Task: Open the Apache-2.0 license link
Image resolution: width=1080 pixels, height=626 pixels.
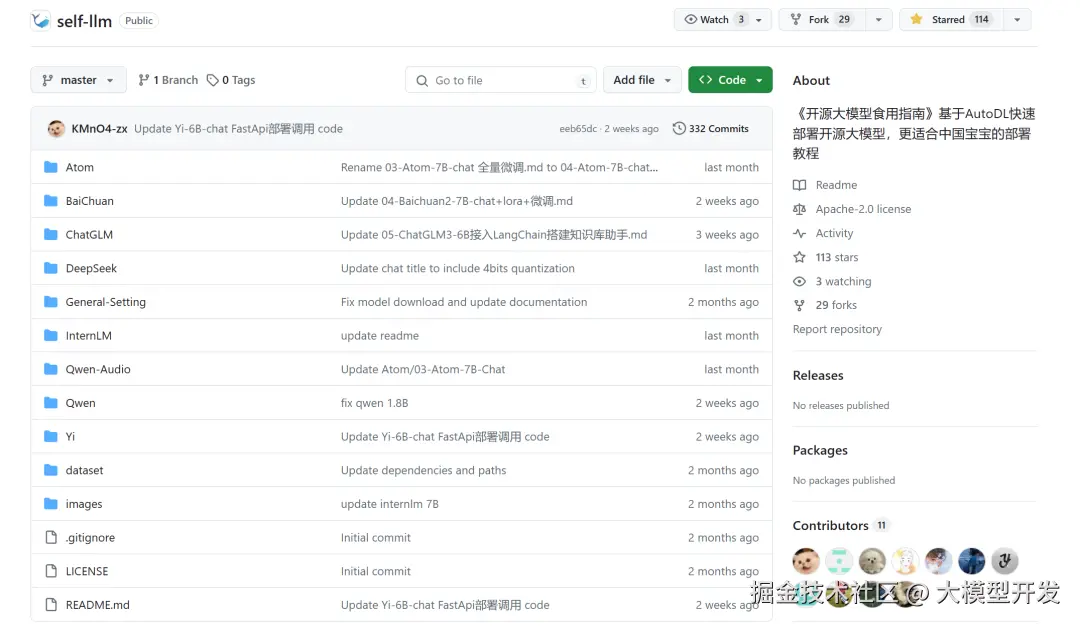Action: coord(863,209)
